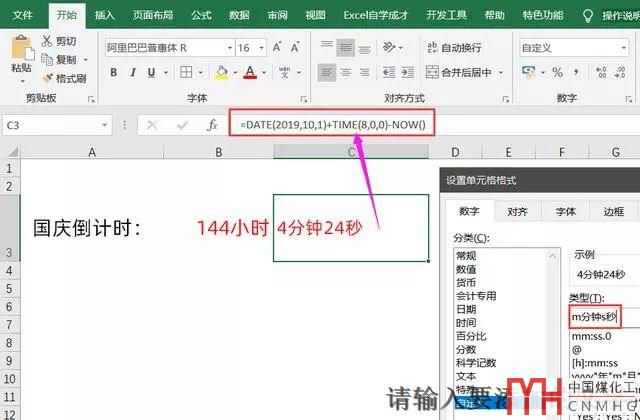Viewport: 640px width, 420px height.
Task: Align text right
Action: pyautogui.click(x=364, y=73)
